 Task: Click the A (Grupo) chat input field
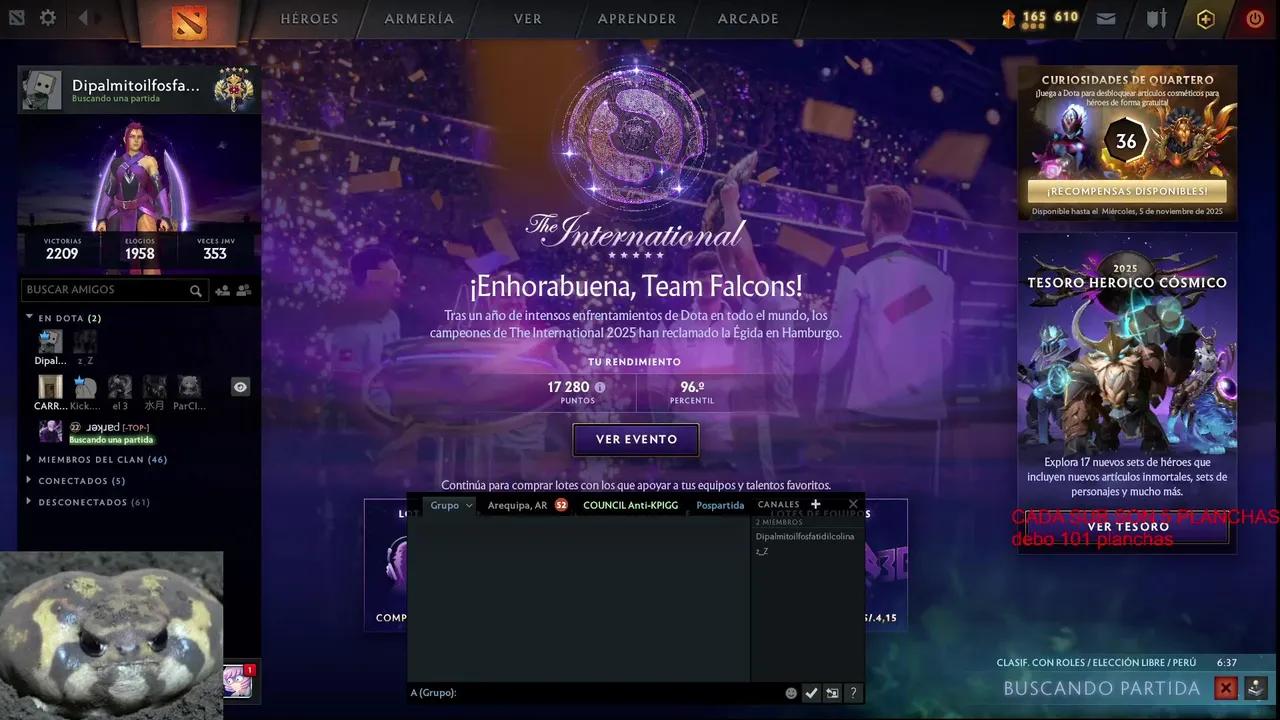pyautogui.click(x=596, y=693)
